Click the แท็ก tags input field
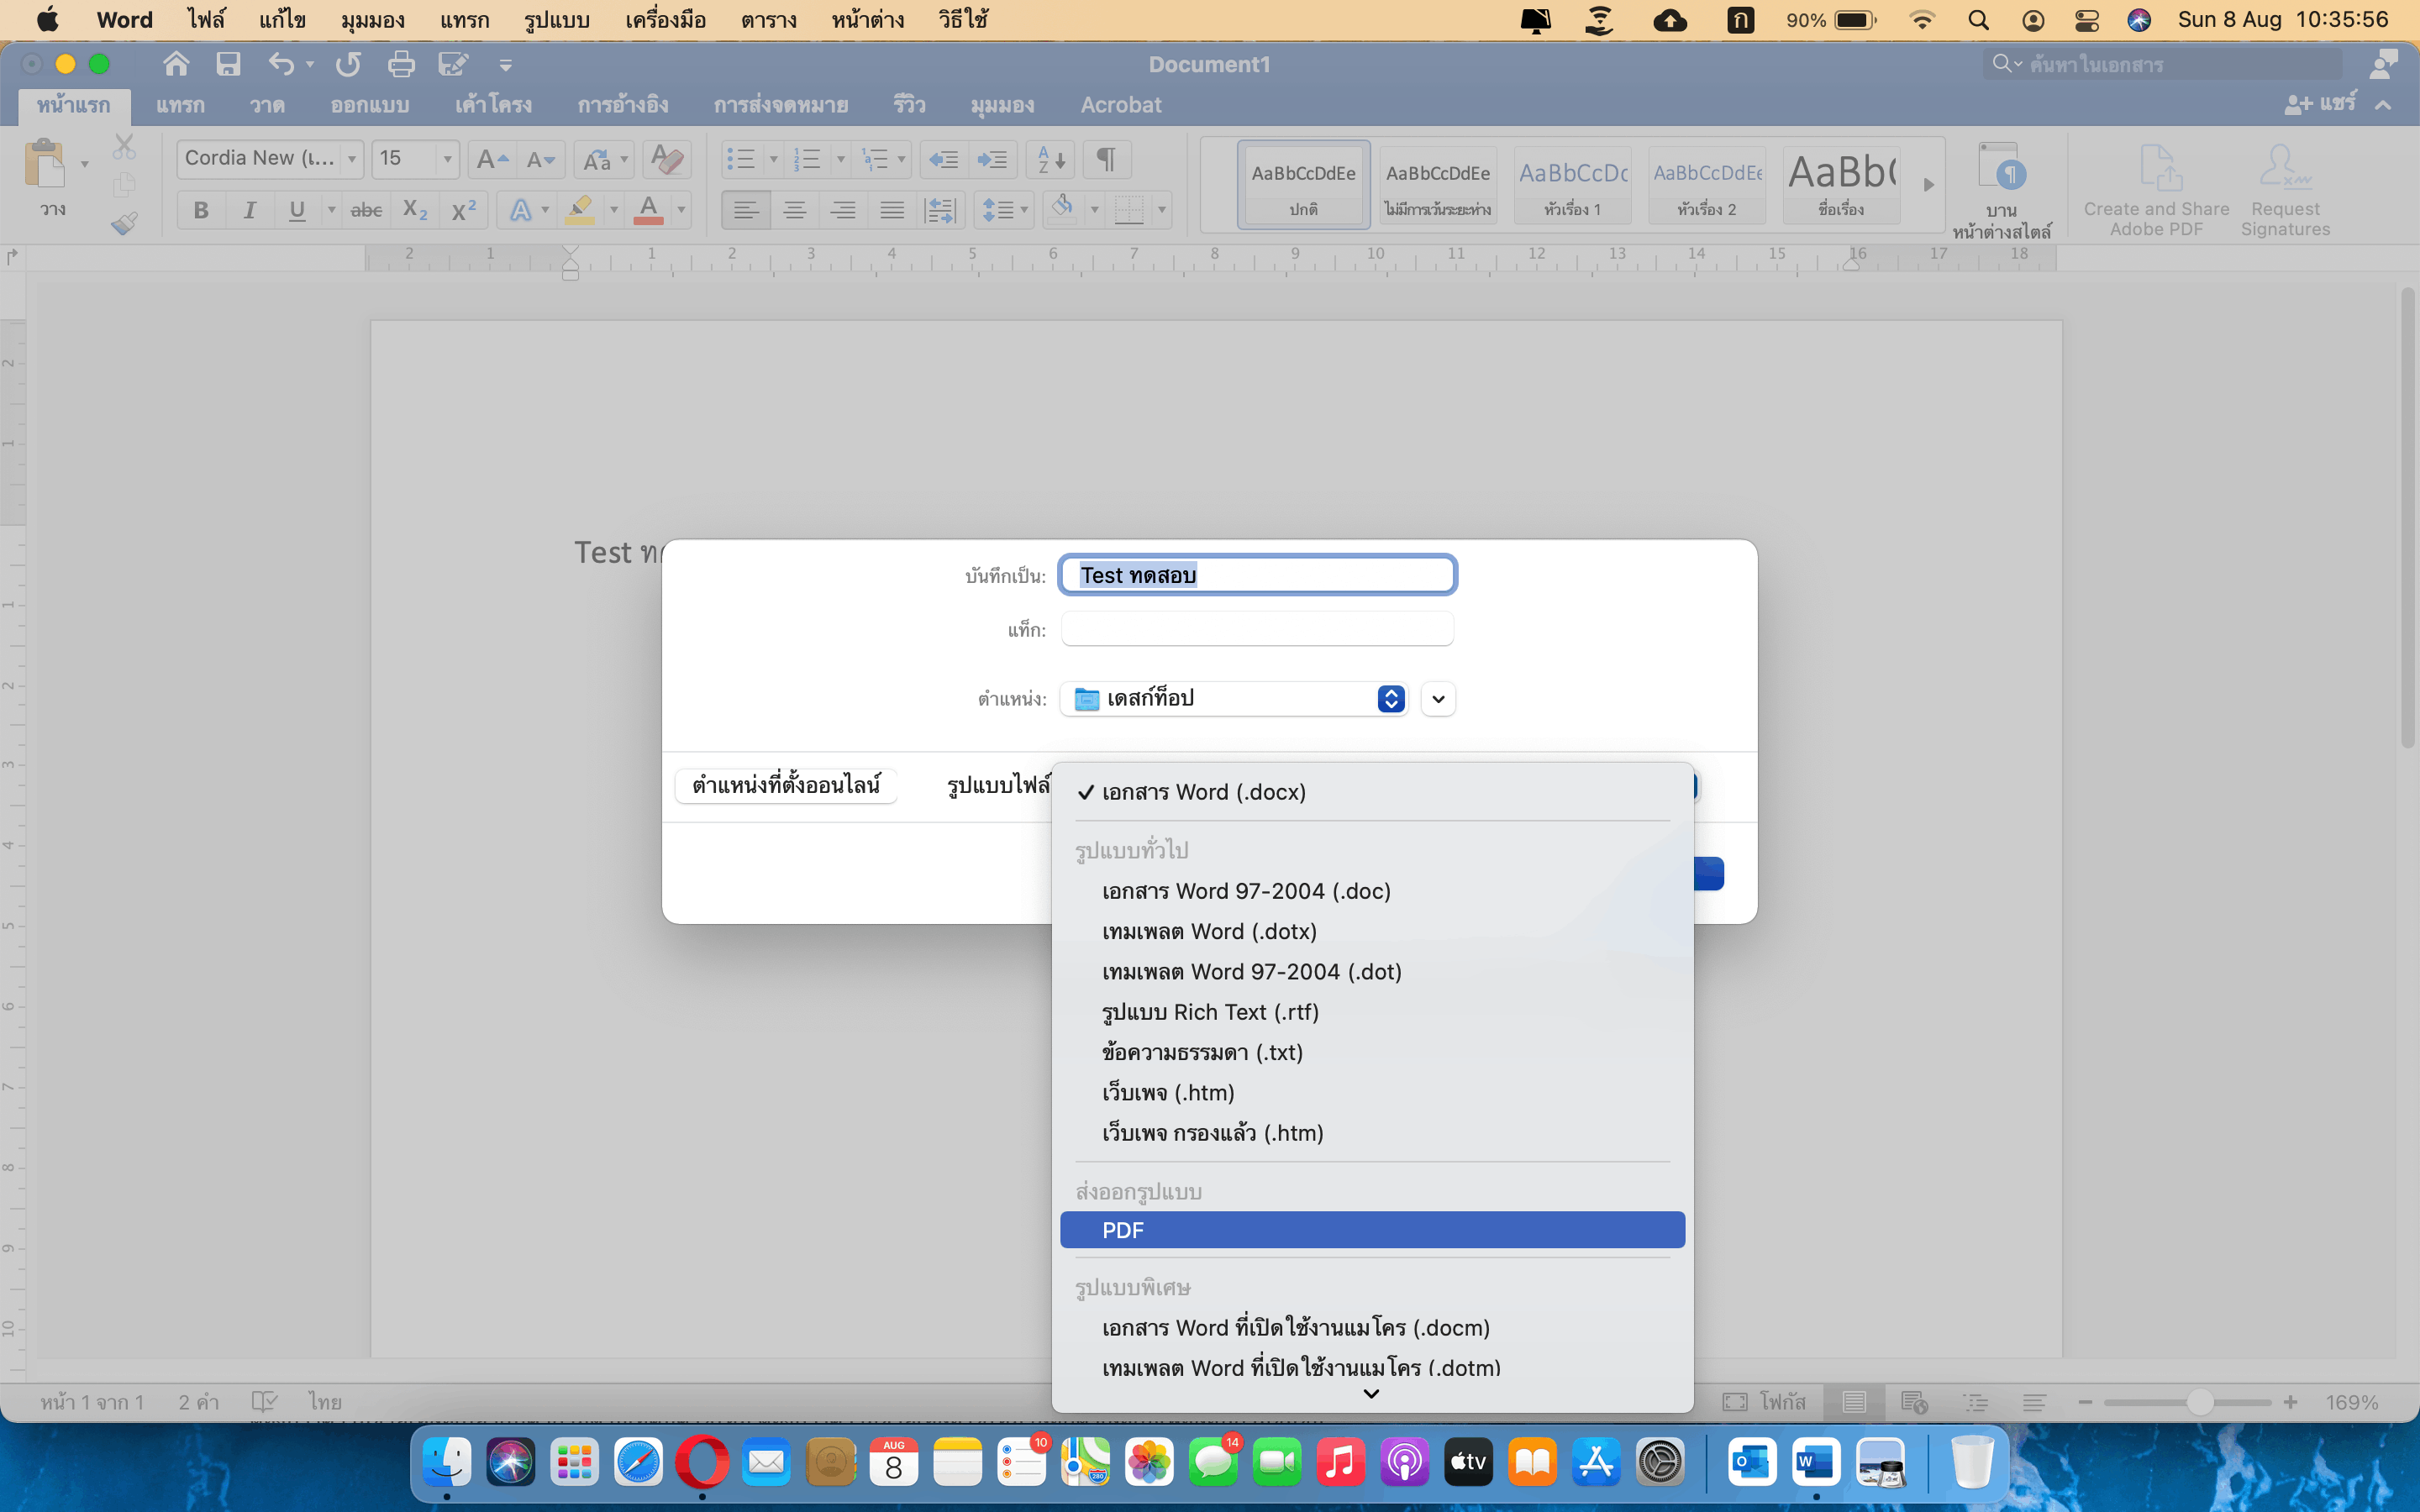The height and width of the screenshot is (1512, 2420). (x=1256, y=630)
